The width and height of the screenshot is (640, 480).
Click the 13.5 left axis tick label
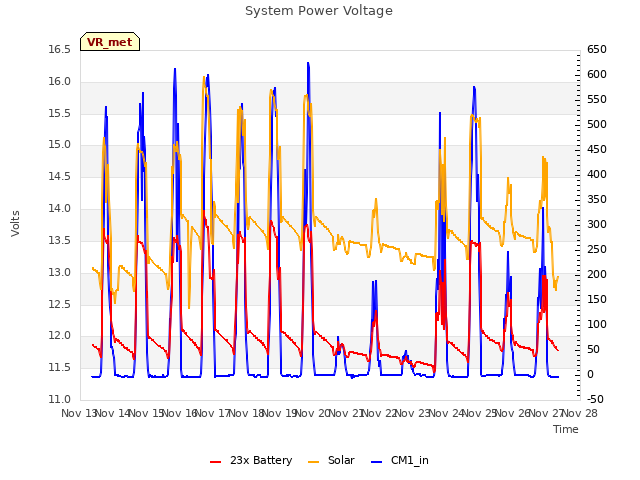click(x=60, y=240)
